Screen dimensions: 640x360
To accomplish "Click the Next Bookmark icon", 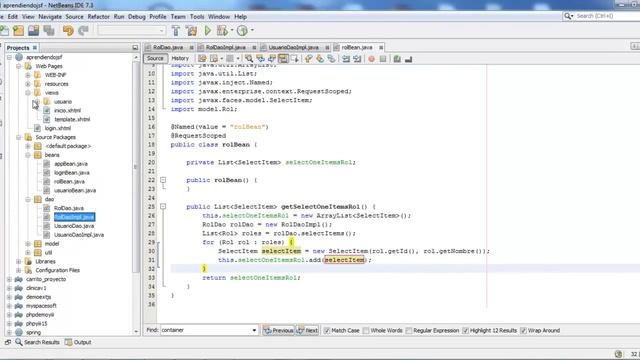I will tap(320, 59).
